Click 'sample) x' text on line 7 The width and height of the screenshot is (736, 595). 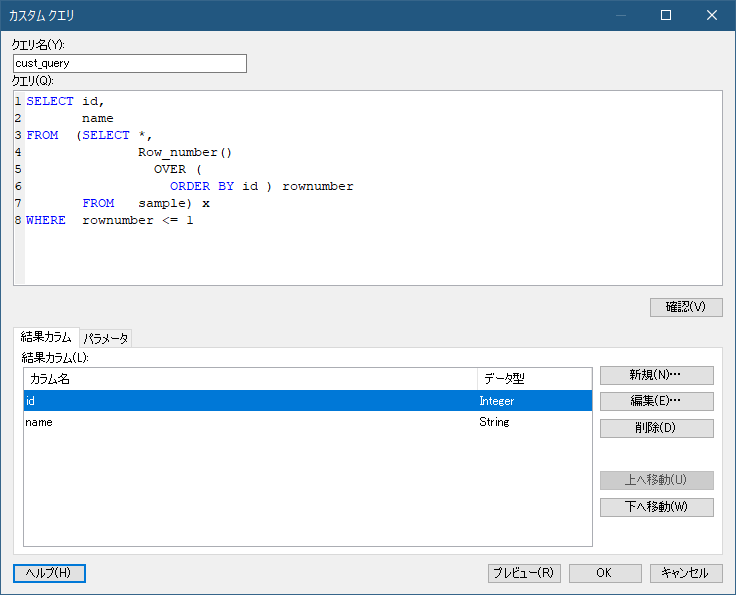174,203
